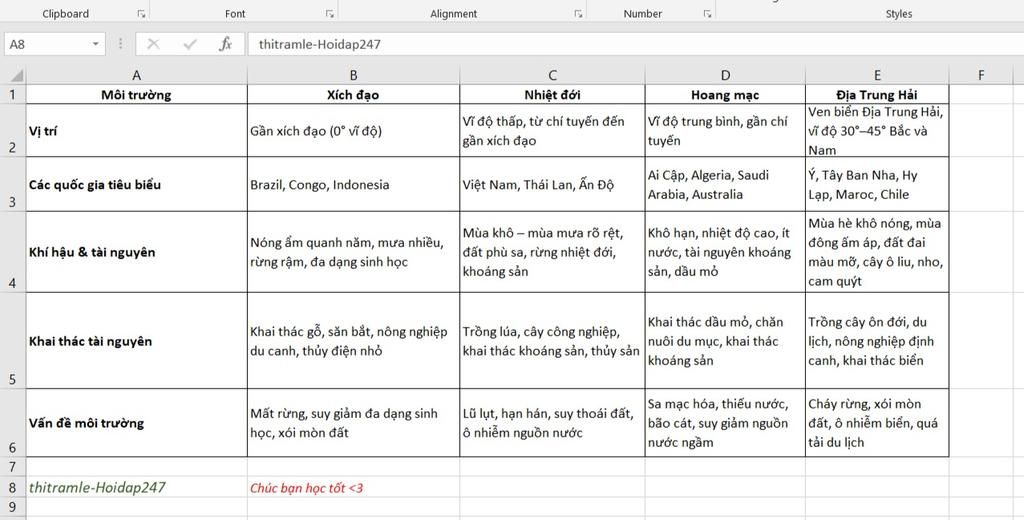Click cell 'Ai Cập, Algeria, Saudi Arabia, Australia'
Viewport: 1024px width, 520px height.
coord(725,184)
